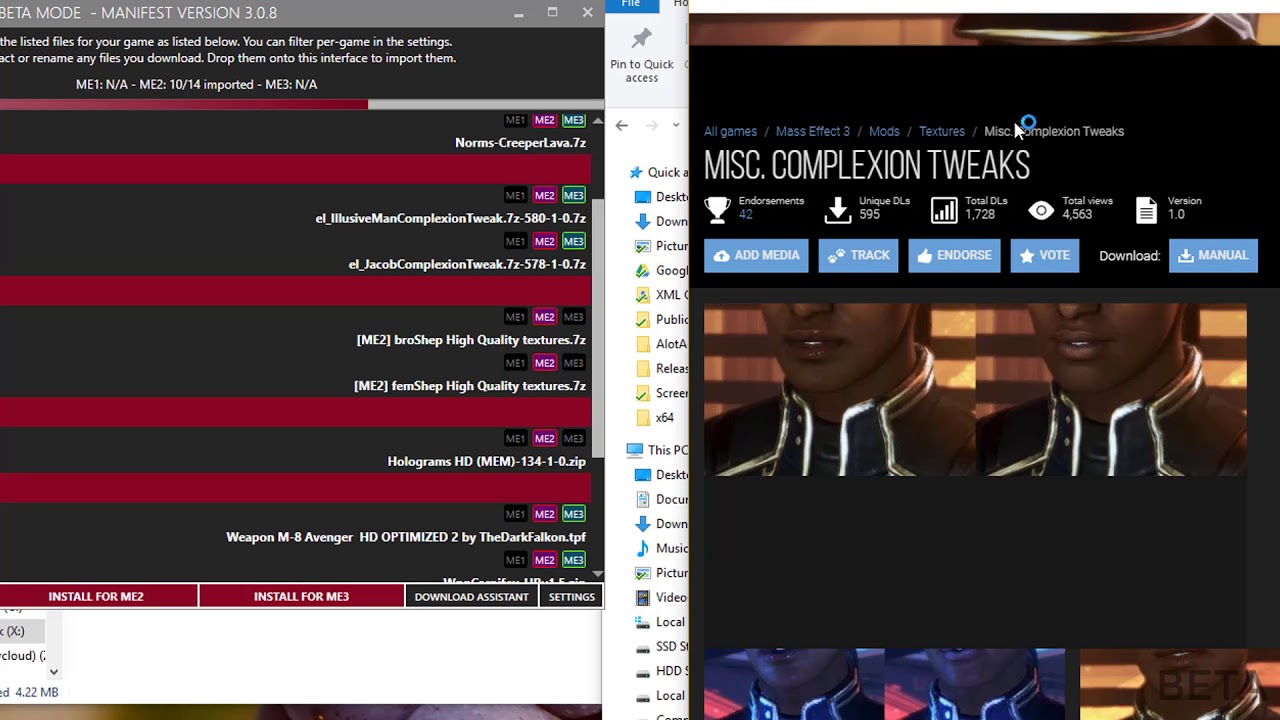The image size is (1280, 720).
Task: Click the VOTE button
Action: pos(1044,255)
